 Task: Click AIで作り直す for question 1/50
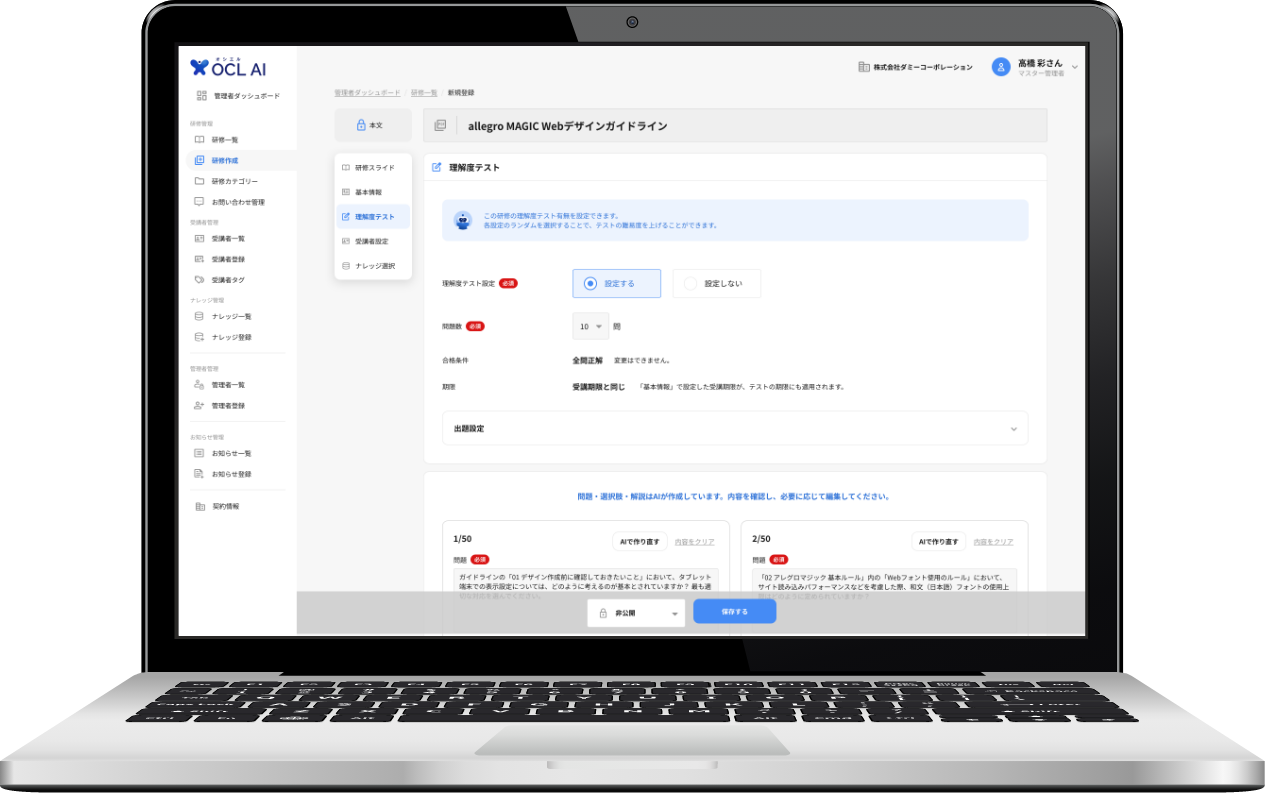(x=638, y=542)
